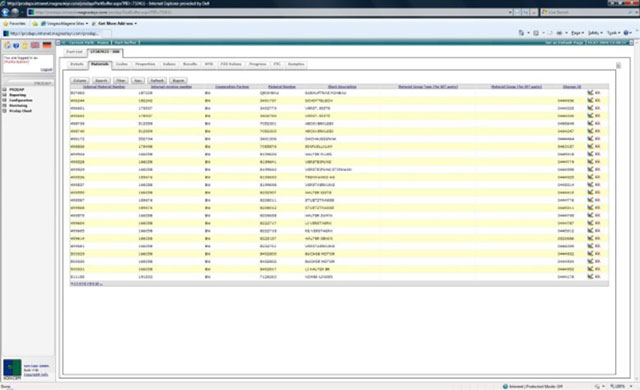Click the Export button
This screenshot has height=390, width=640.
(x=178, y=81)
